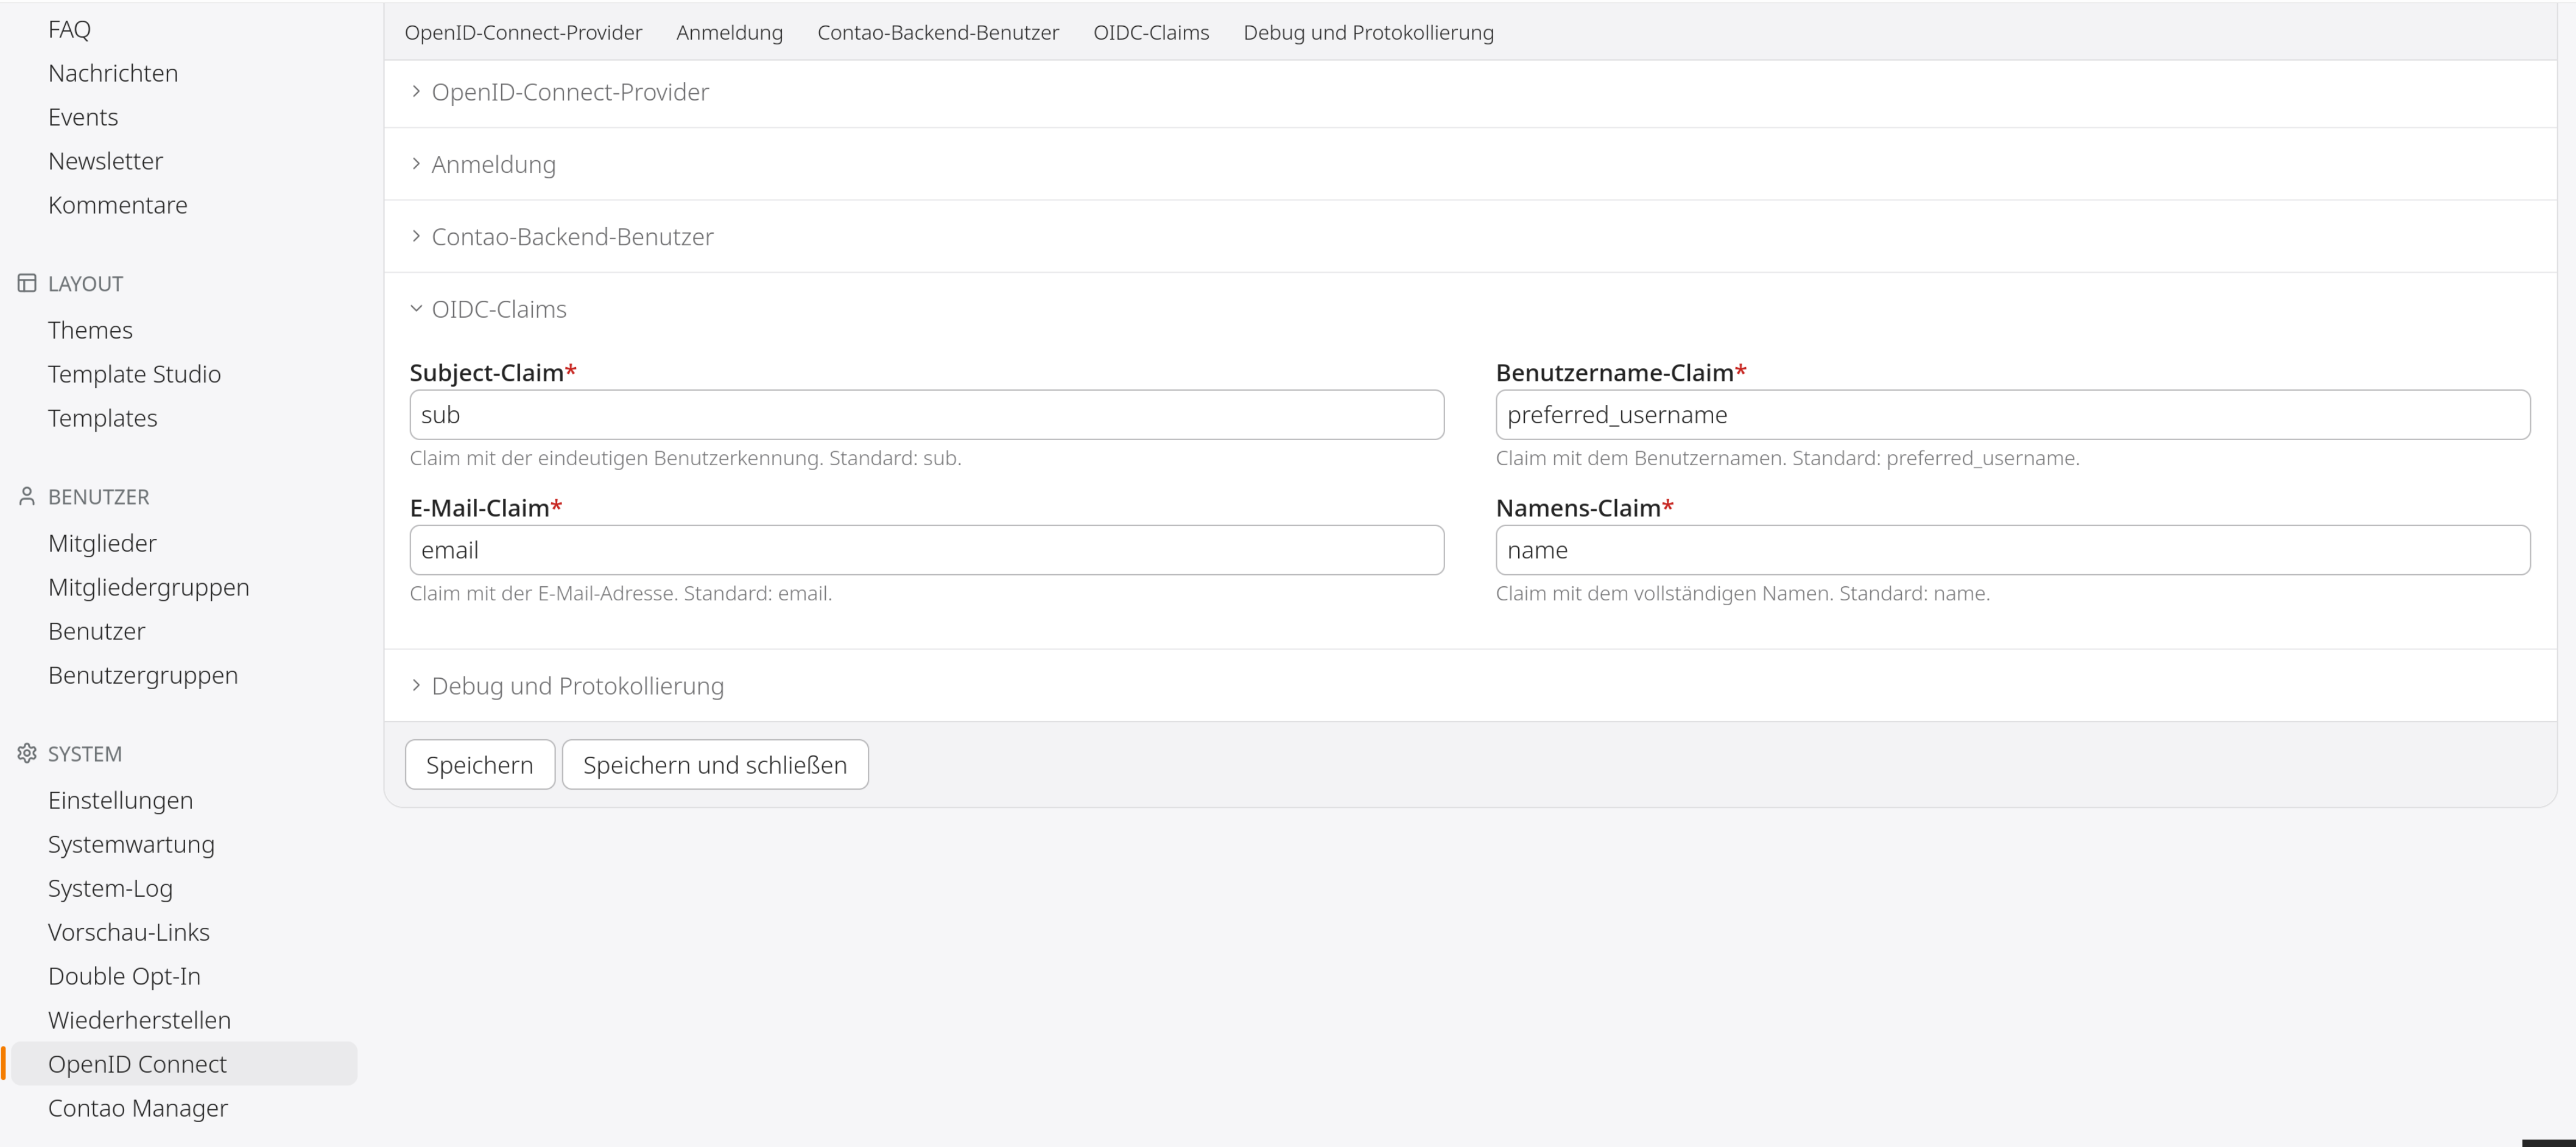The width and height of the screenshot is (2576, 1147).
Task: Expand the OpenID-Connect-Provider section
Action: (x=570, y=92)
